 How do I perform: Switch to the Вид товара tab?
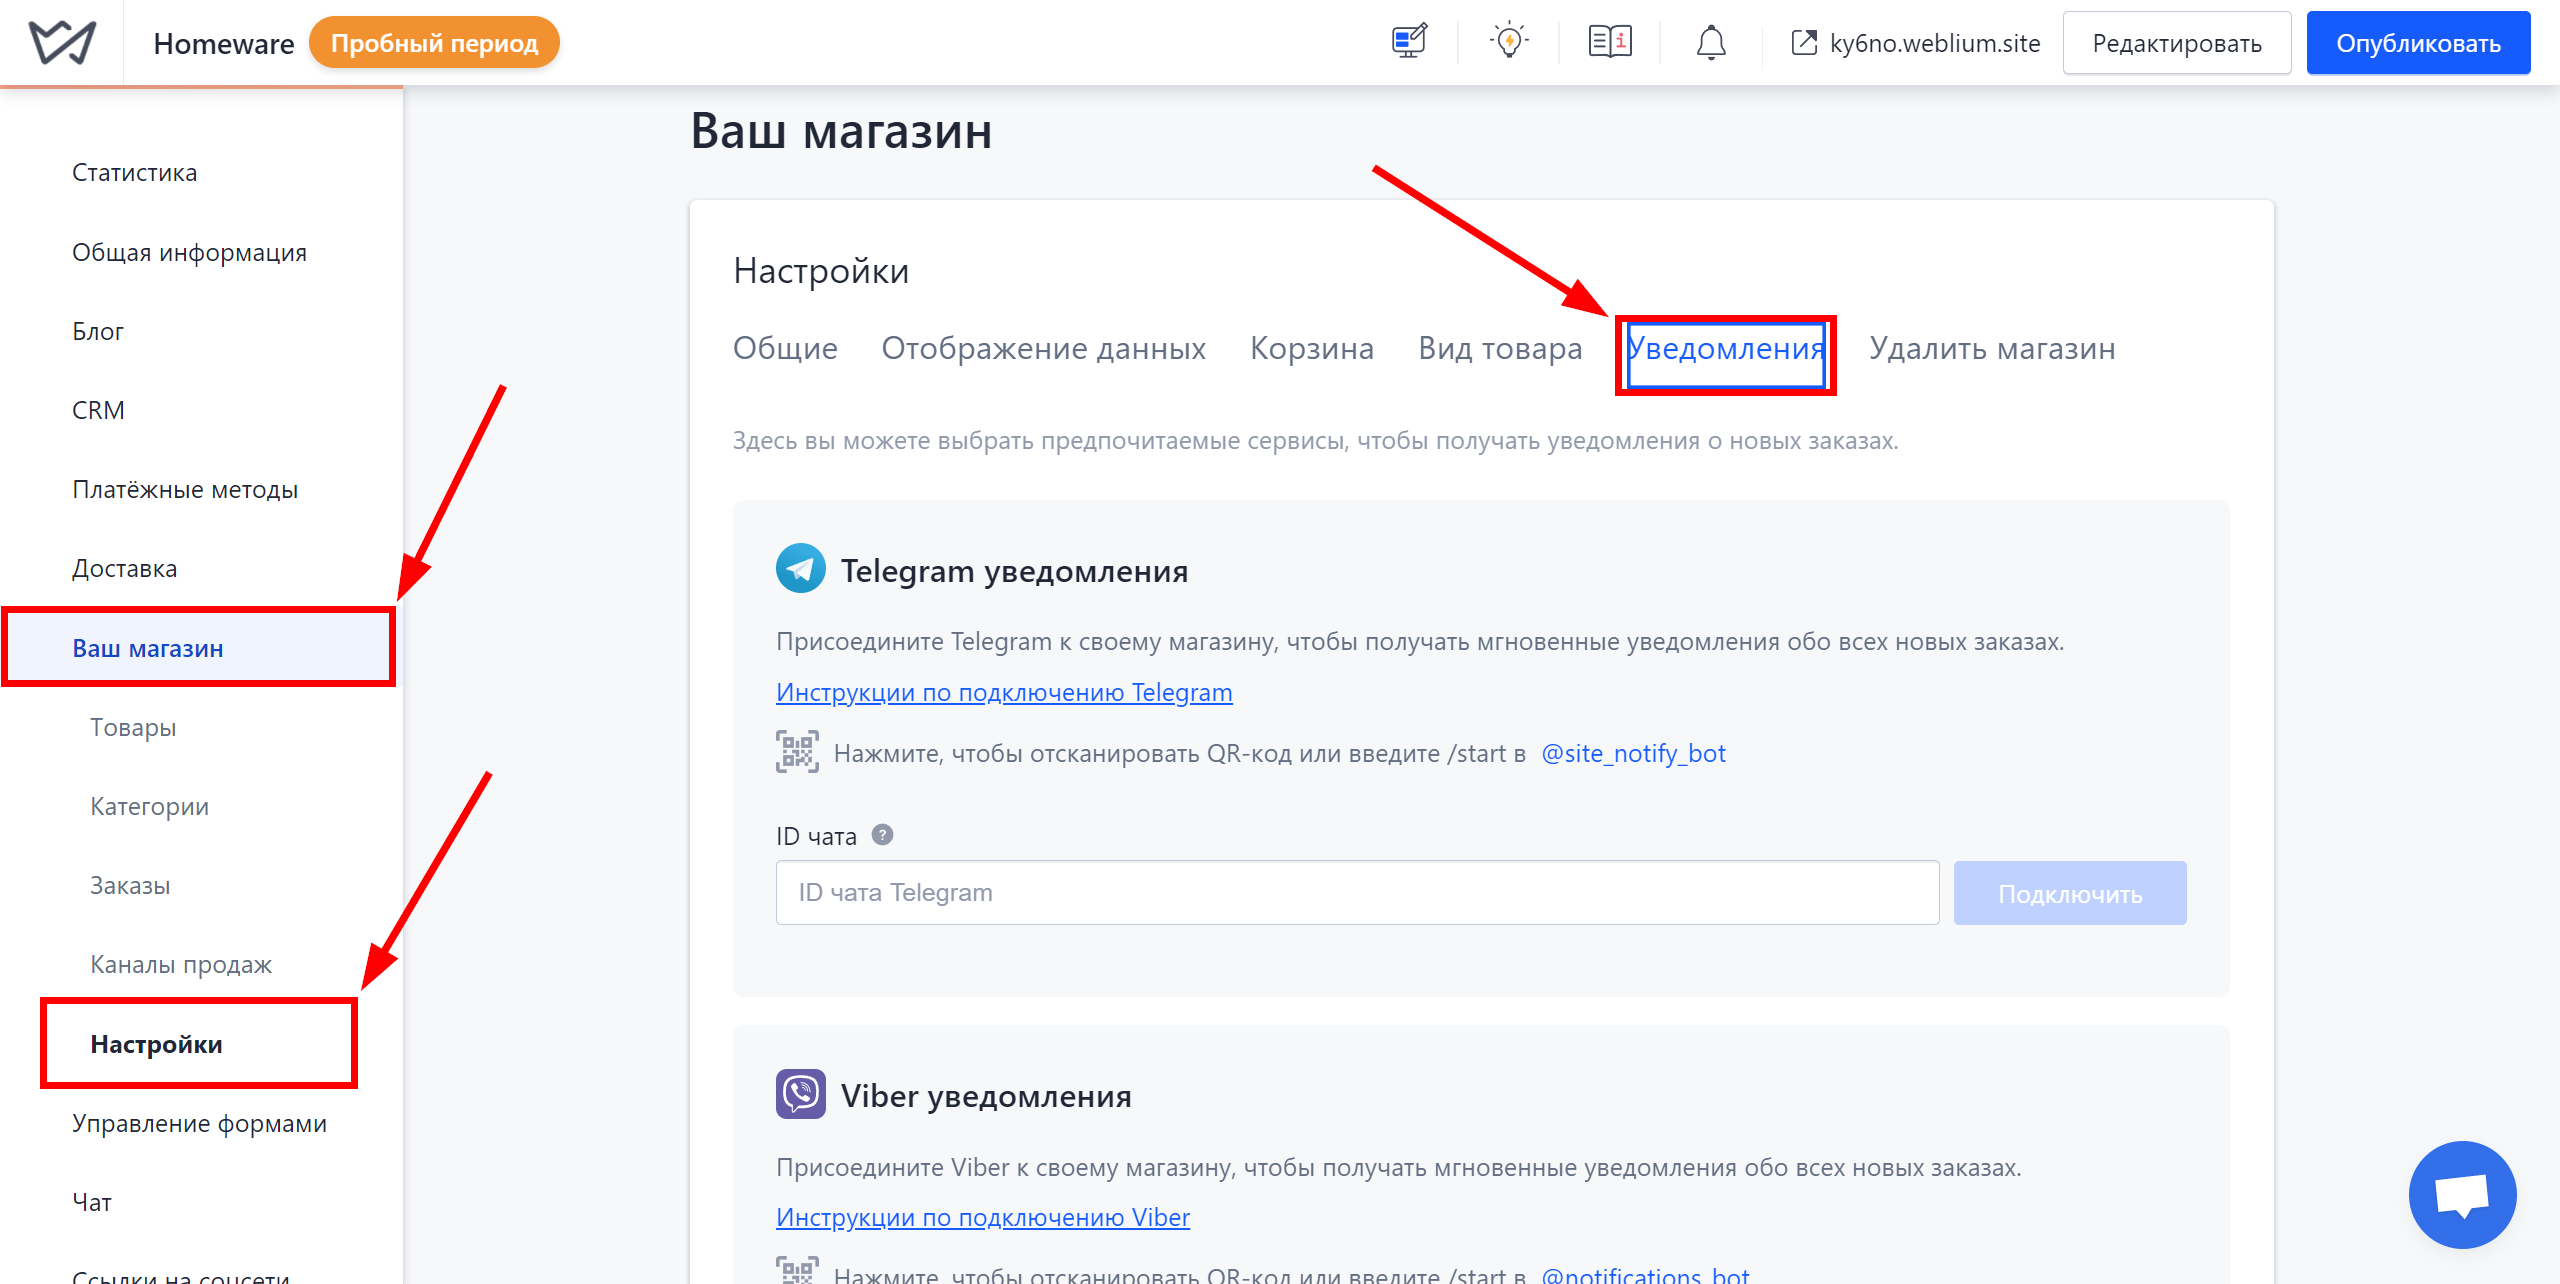[x=1500, y=348]
